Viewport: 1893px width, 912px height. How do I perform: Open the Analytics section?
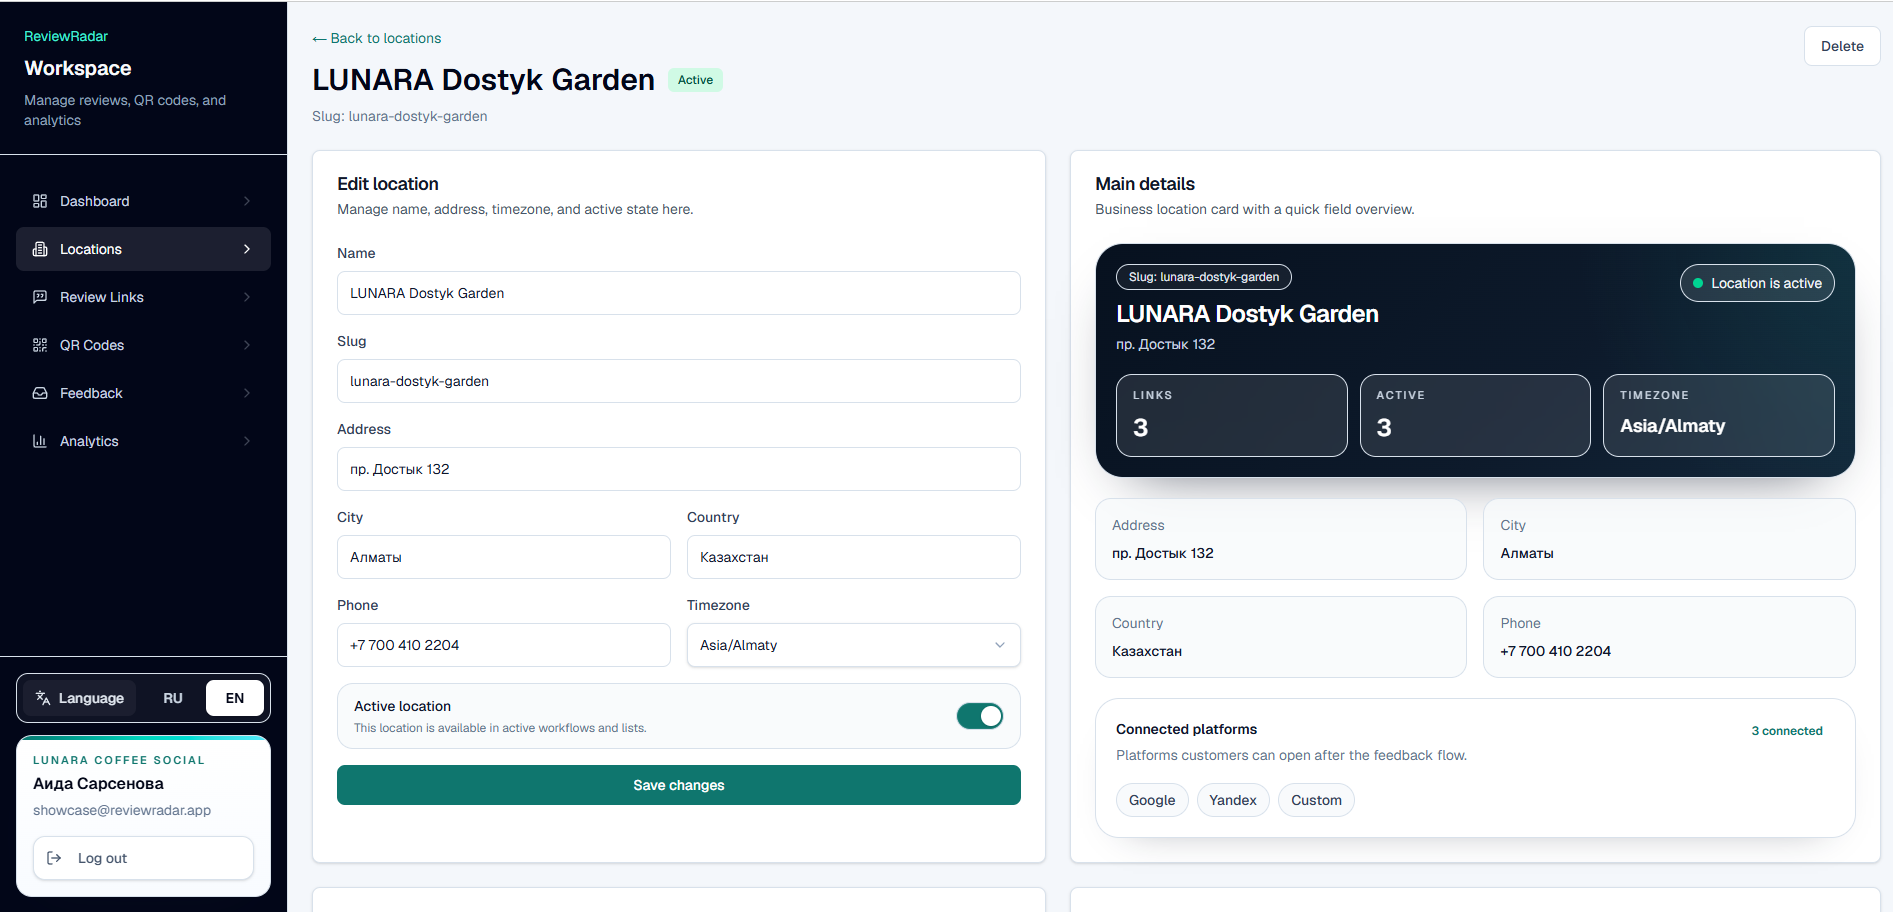143,441
